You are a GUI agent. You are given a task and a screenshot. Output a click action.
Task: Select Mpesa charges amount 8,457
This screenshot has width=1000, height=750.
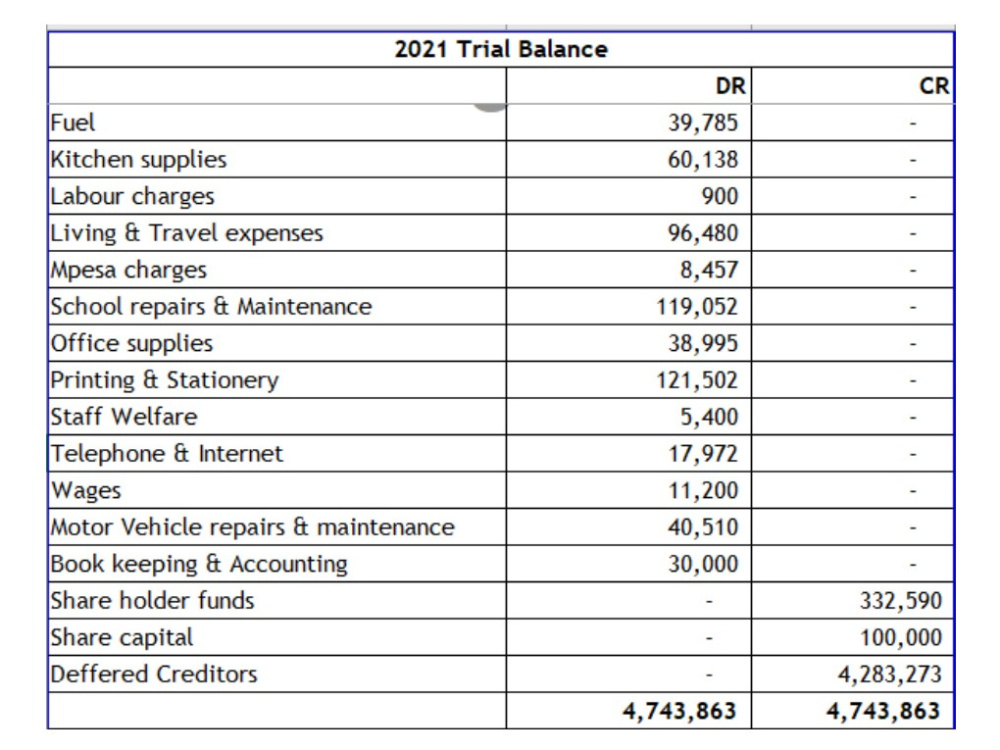709,270
